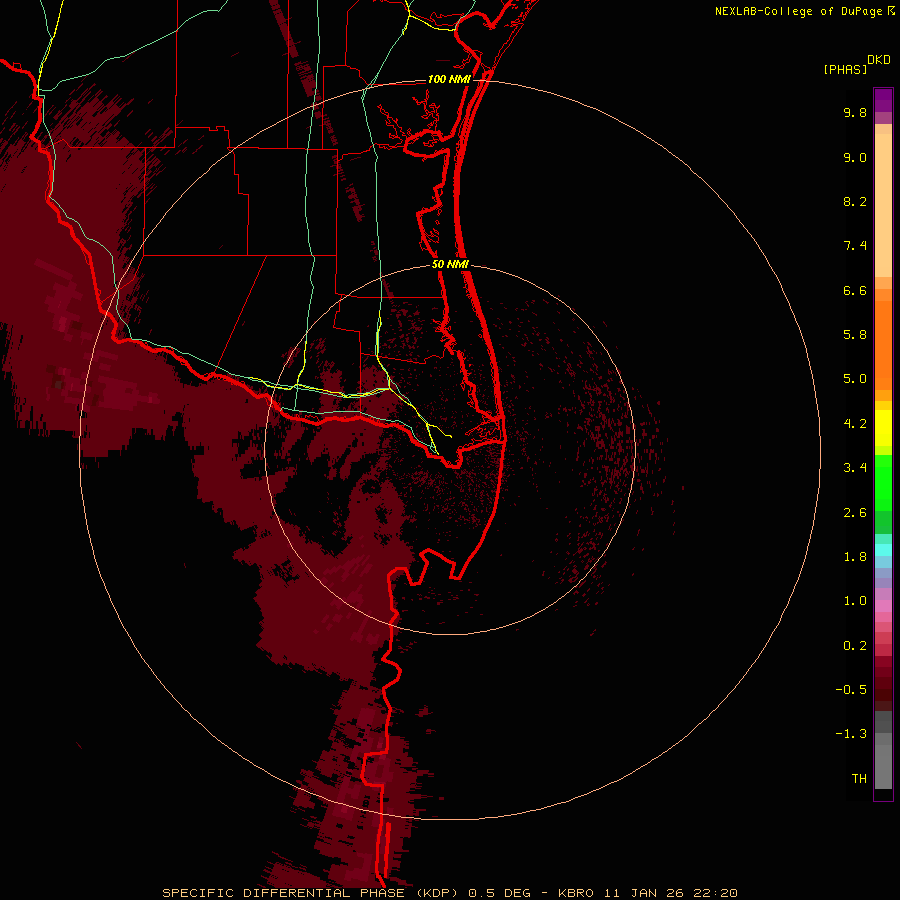Click the KBRO station identifier in the caption
Screen dimensions: 900x900
[576, 893]
